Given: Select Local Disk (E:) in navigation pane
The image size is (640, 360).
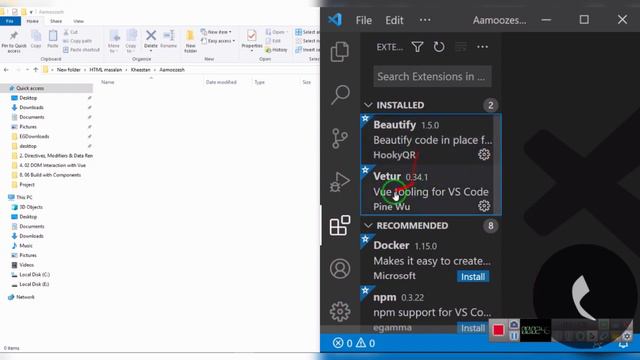Looking at the screenshot, I should point(34,284).
